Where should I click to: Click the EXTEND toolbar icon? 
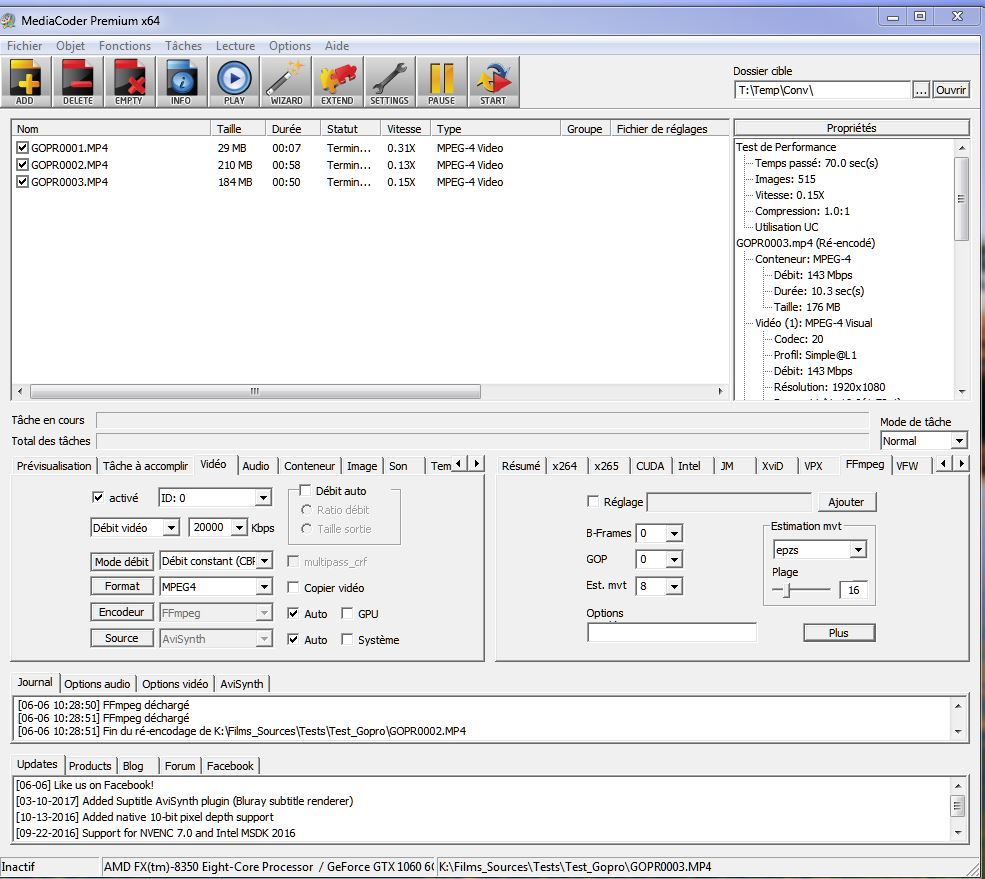[x=337, y=82]
